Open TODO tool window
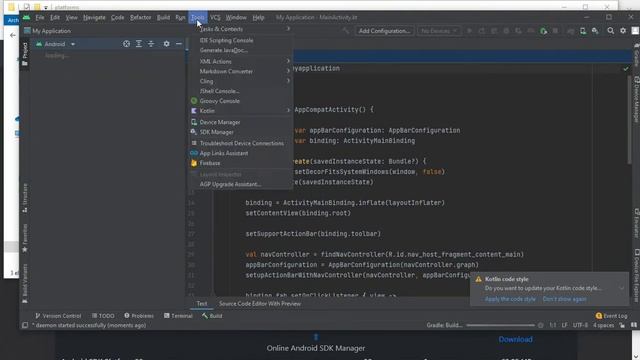The image size is (640, 360). 103,316
